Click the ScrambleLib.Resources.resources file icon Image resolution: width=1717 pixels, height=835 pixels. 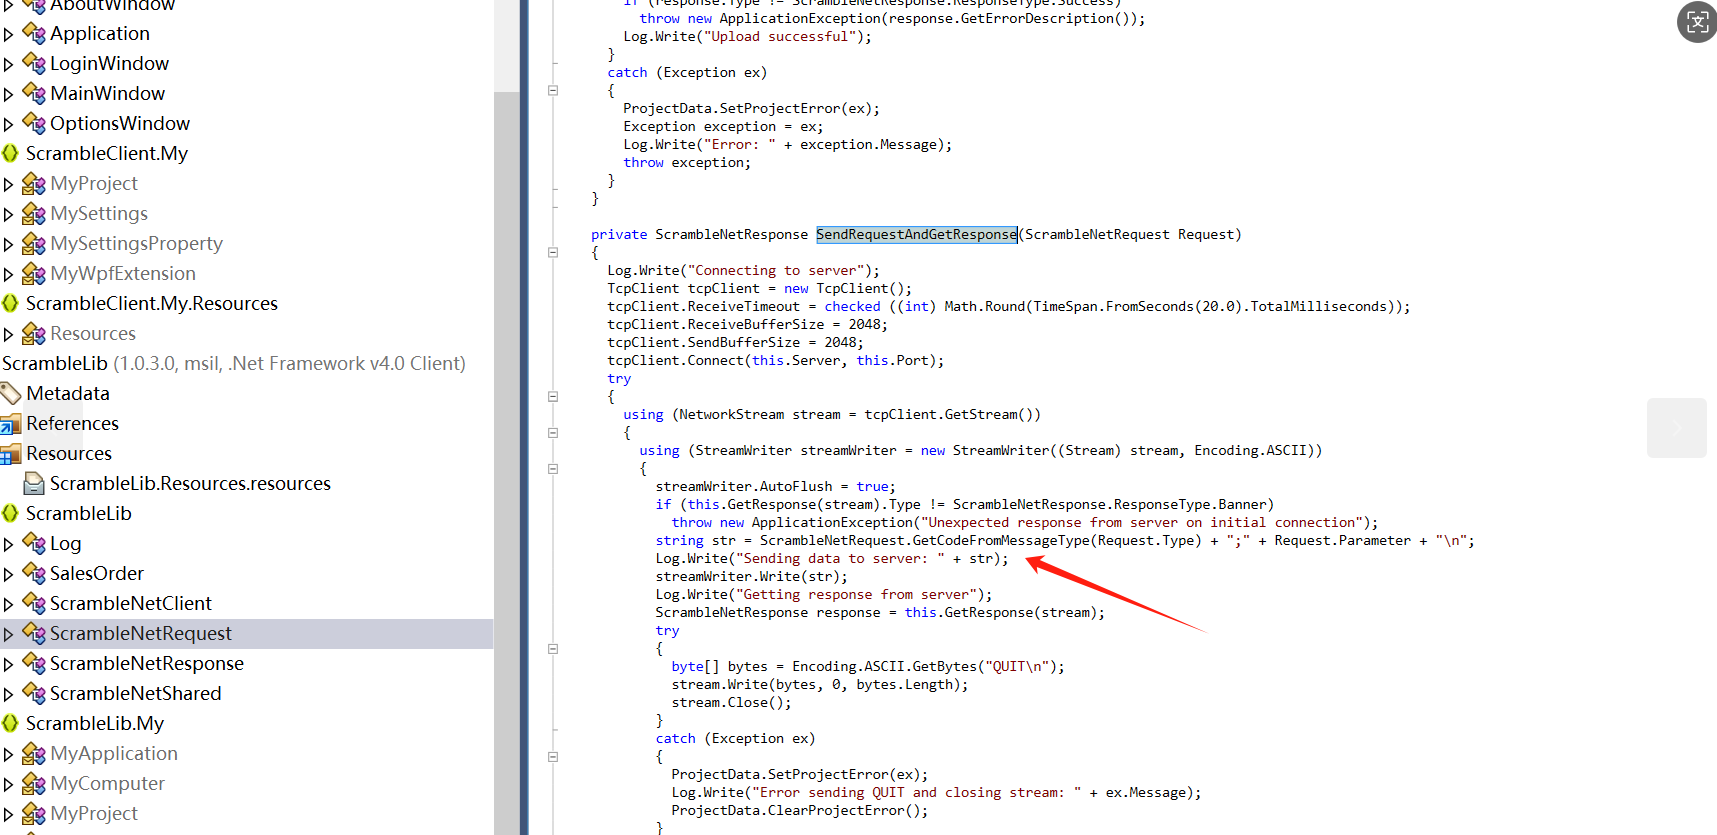click(34, 484)
